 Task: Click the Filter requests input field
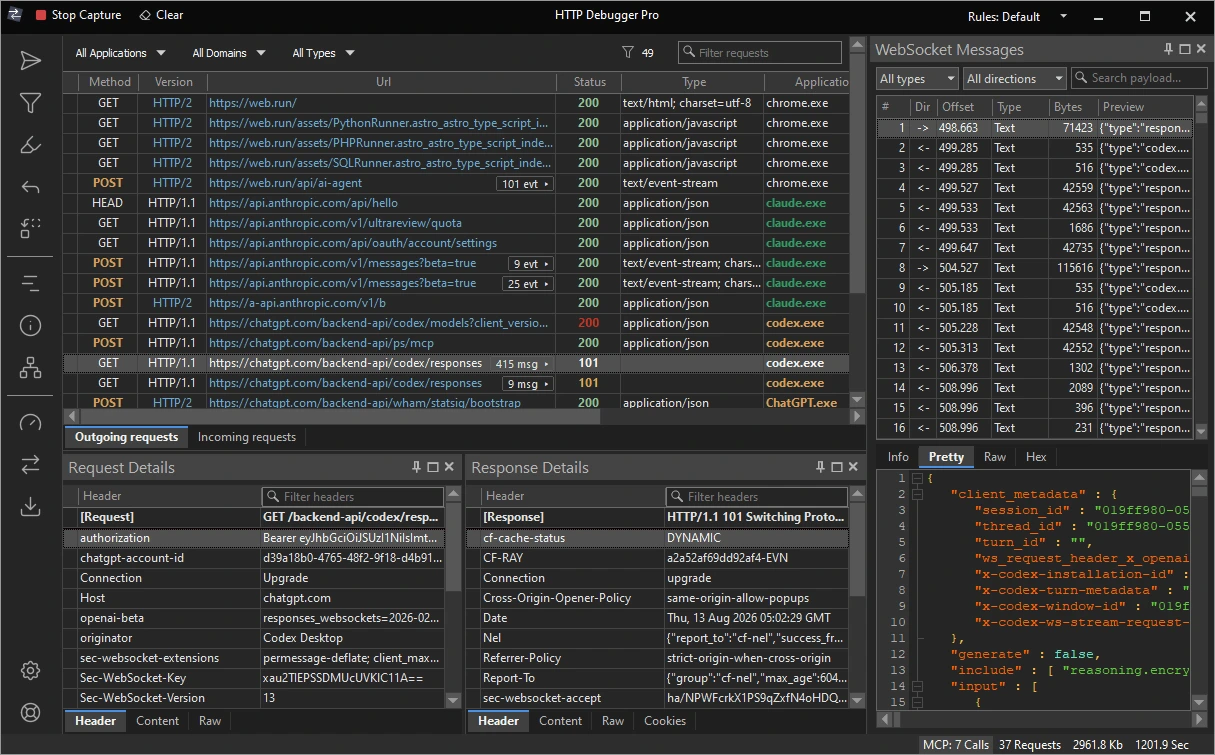[x=760, y=53]
